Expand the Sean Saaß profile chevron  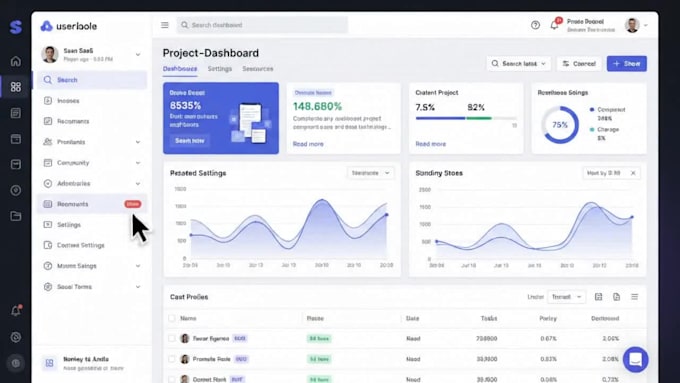pyautogui.click(x=138, y=55)
